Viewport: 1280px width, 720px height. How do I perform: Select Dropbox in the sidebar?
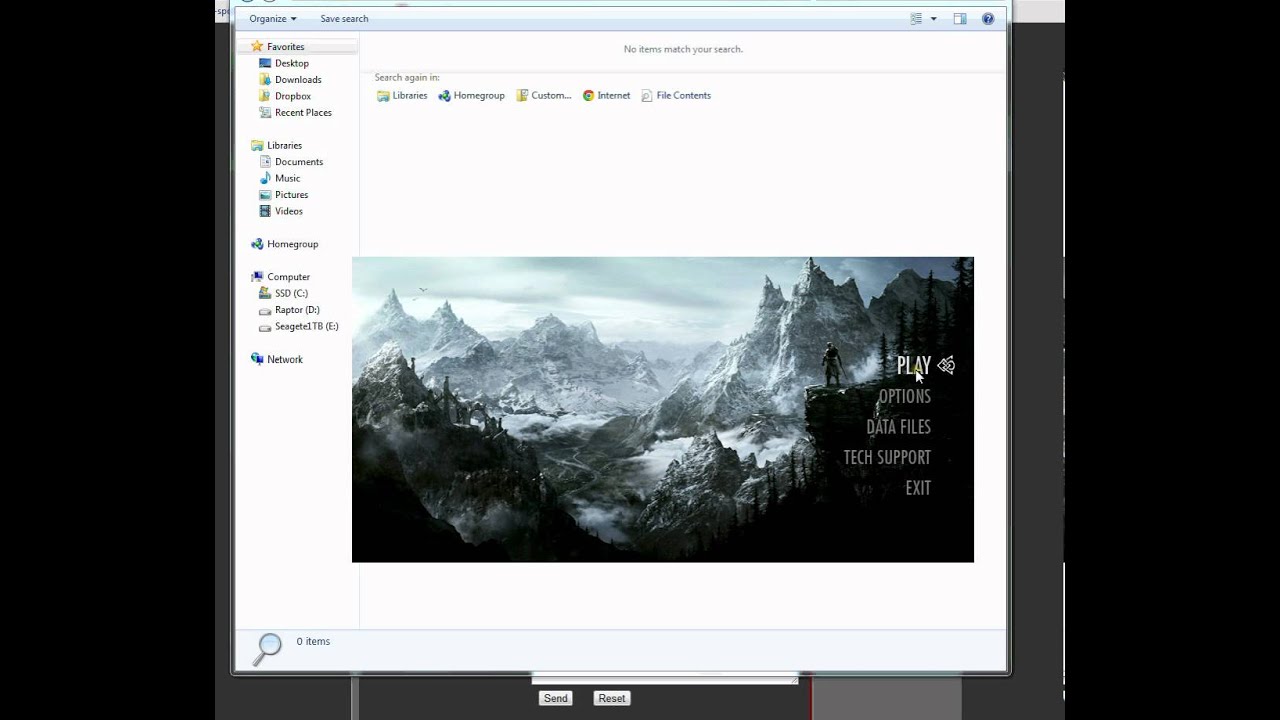point(293,96)
